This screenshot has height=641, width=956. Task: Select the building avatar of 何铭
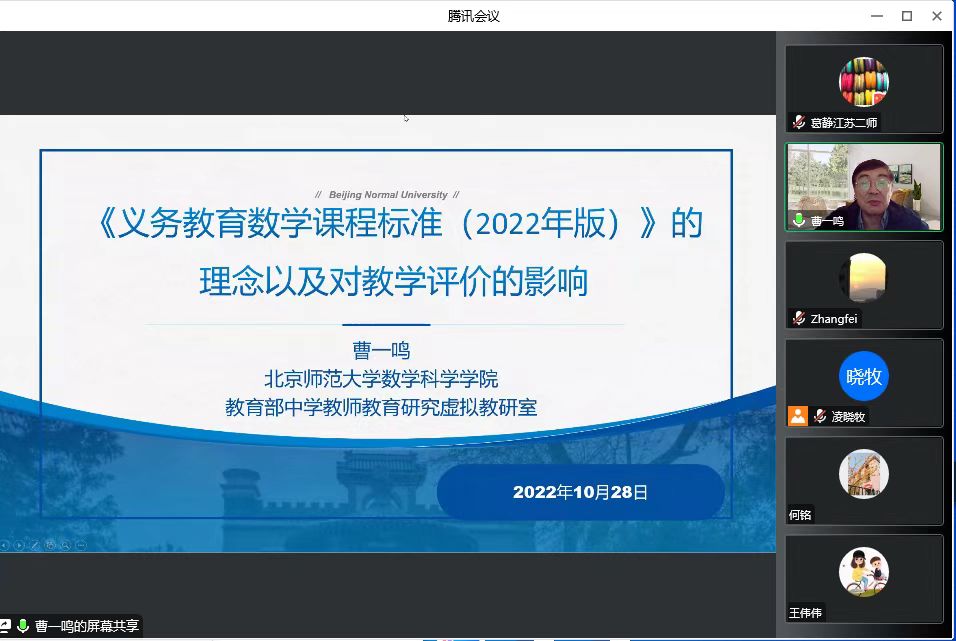pos(864,474)
